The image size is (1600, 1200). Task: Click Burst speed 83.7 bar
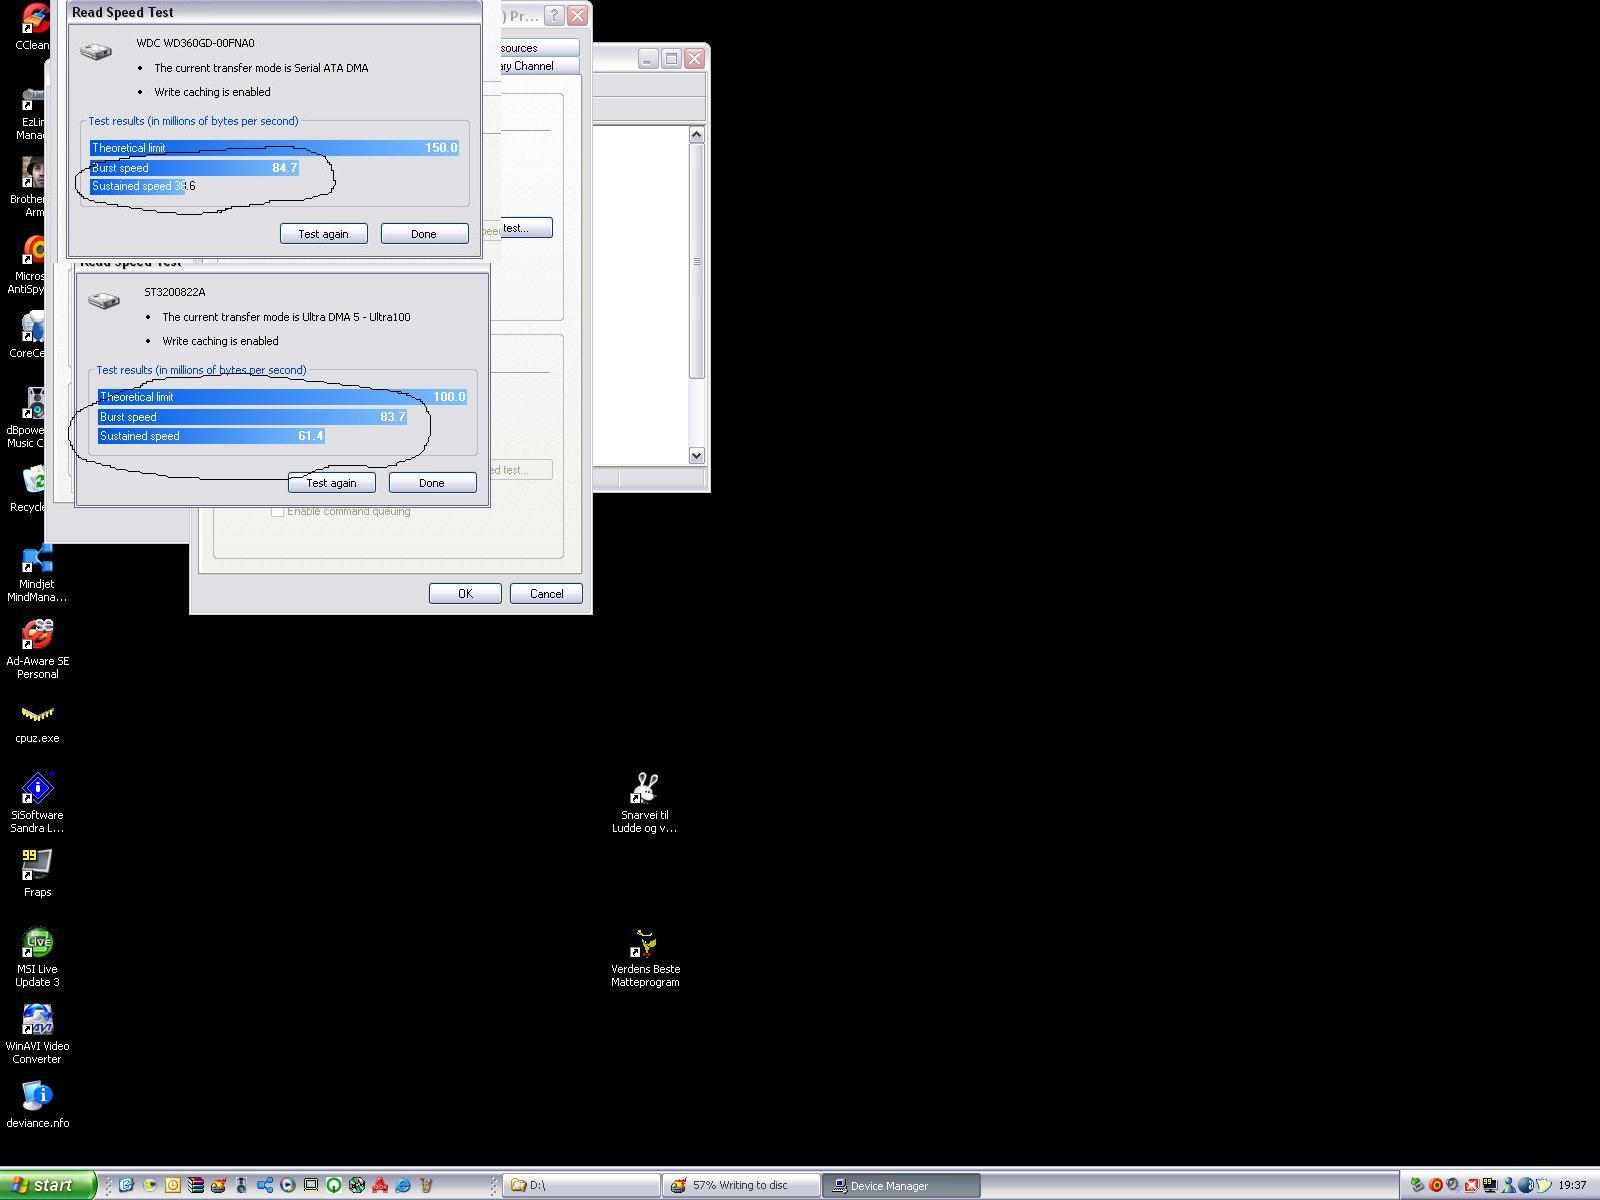(x=252, y=416)
